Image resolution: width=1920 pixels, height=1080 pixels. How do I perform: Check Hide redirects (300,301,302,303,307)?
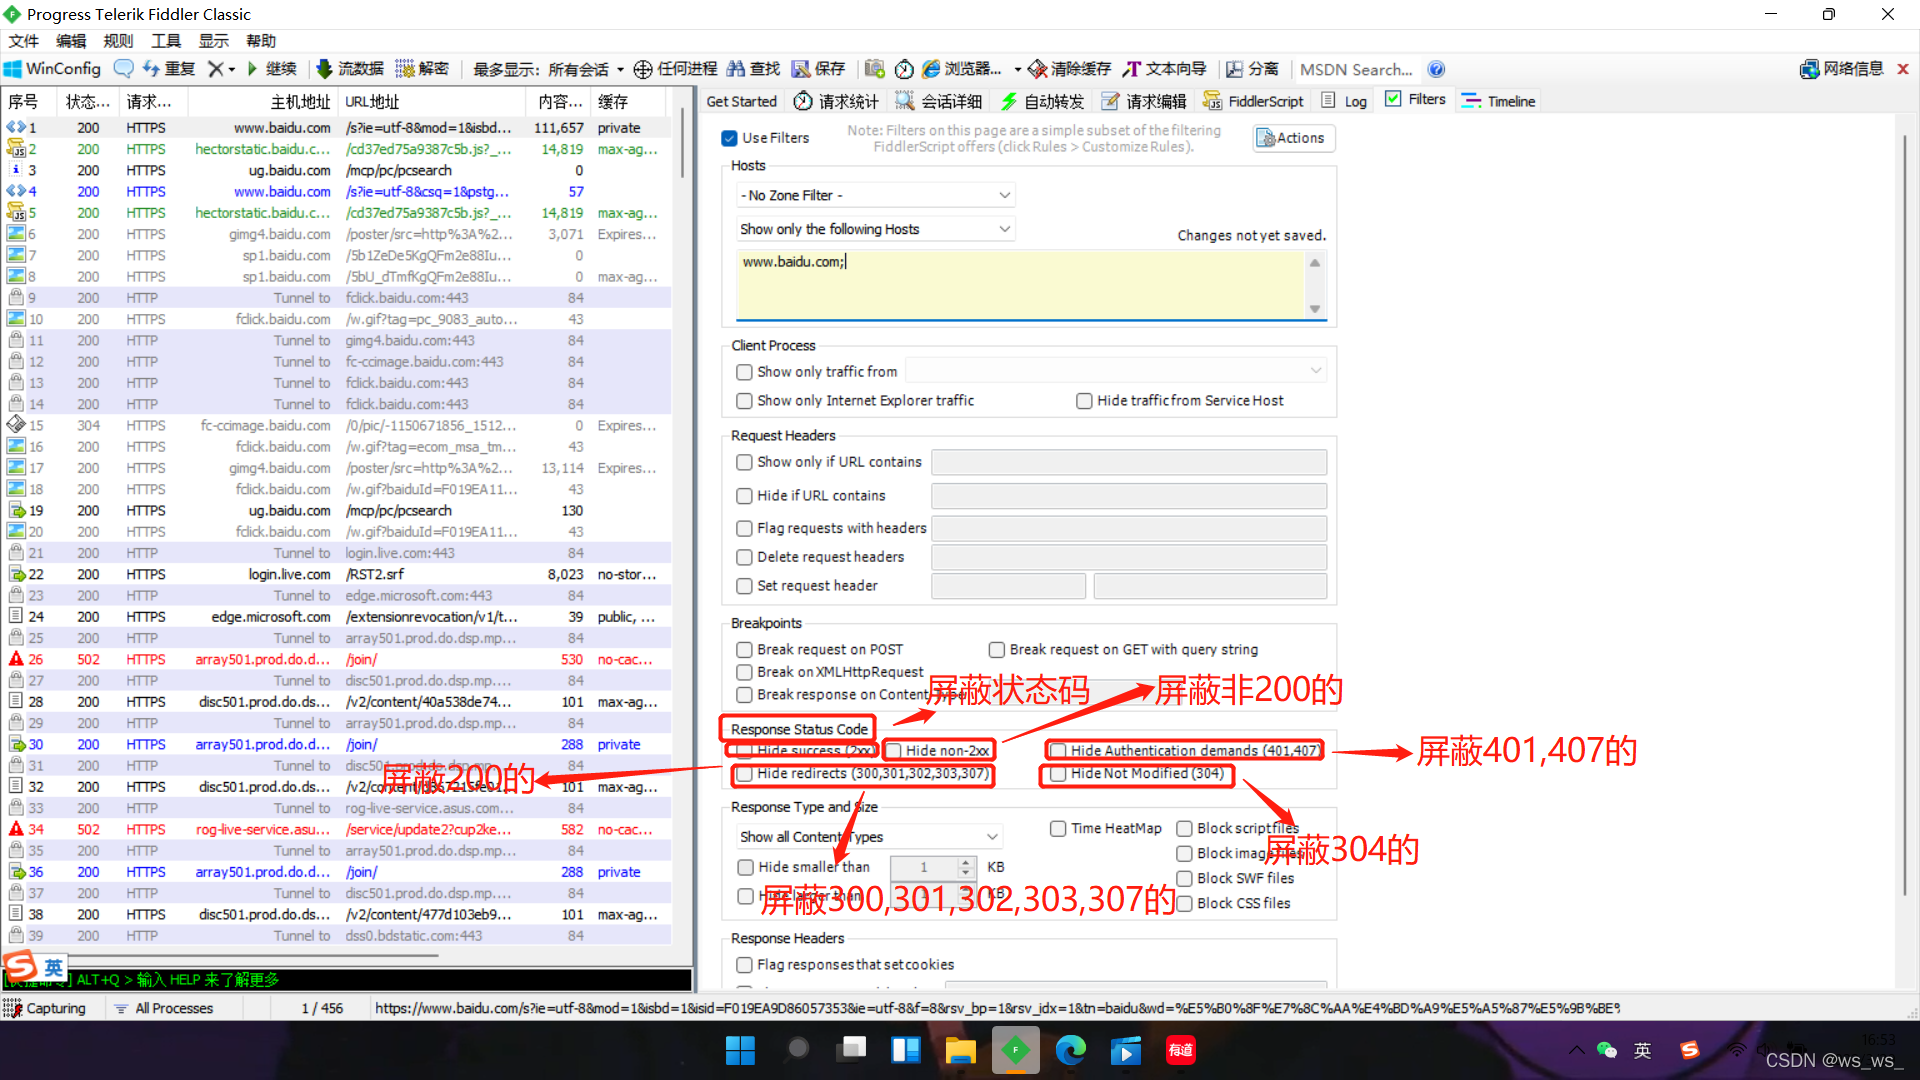[744, 774]
